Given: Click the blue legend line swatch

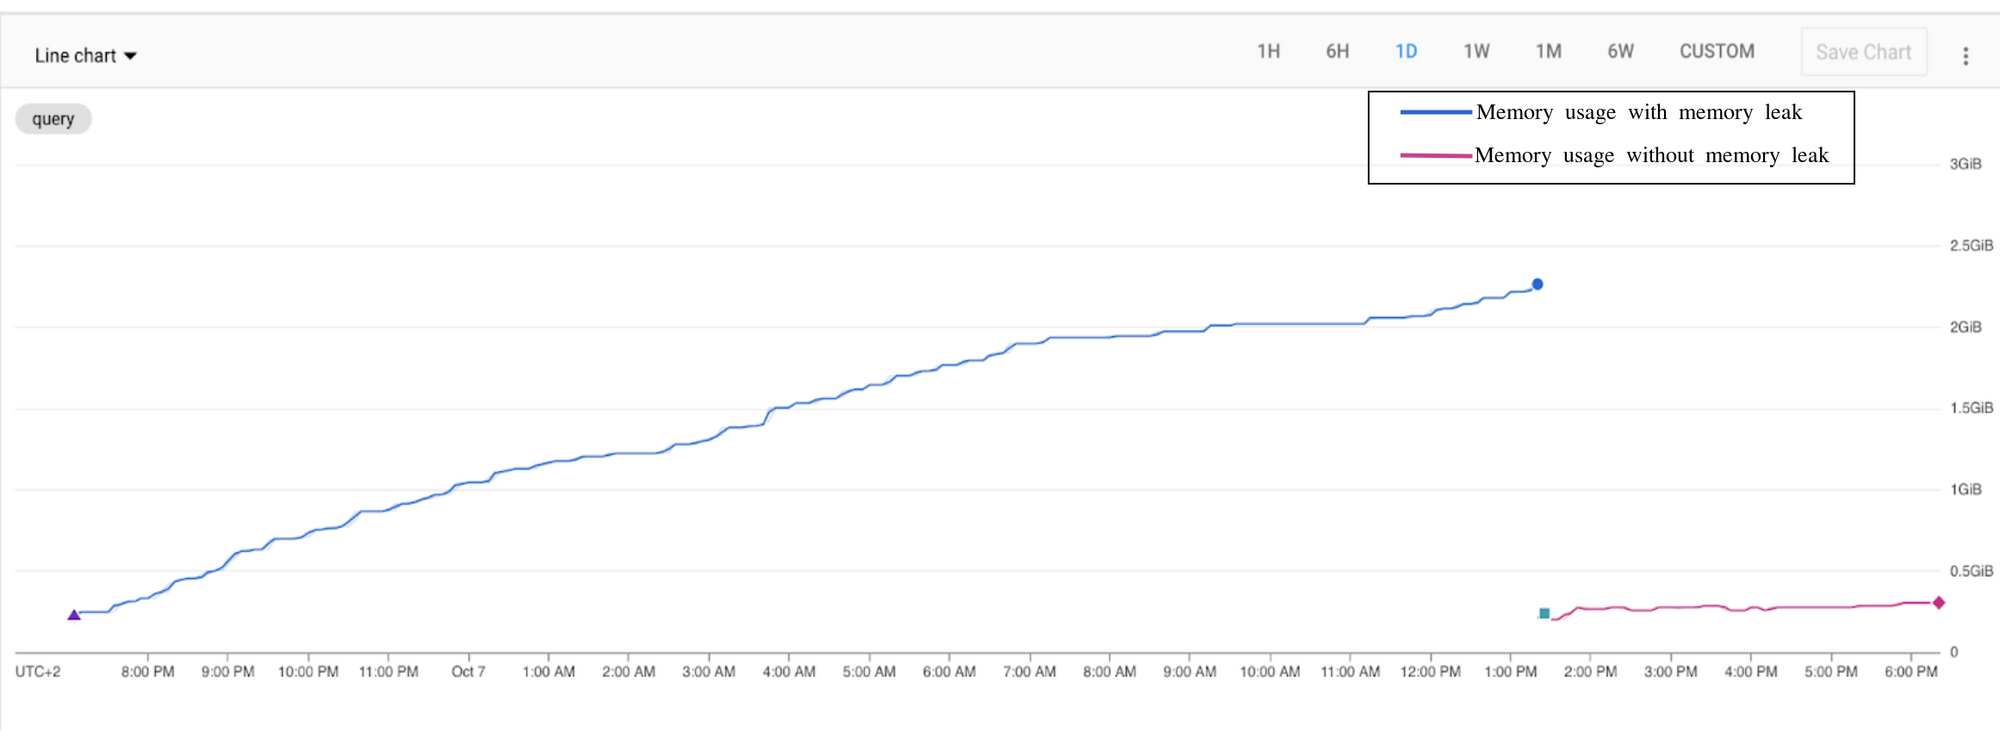Looking at the screenshot, I should 1435,112.
